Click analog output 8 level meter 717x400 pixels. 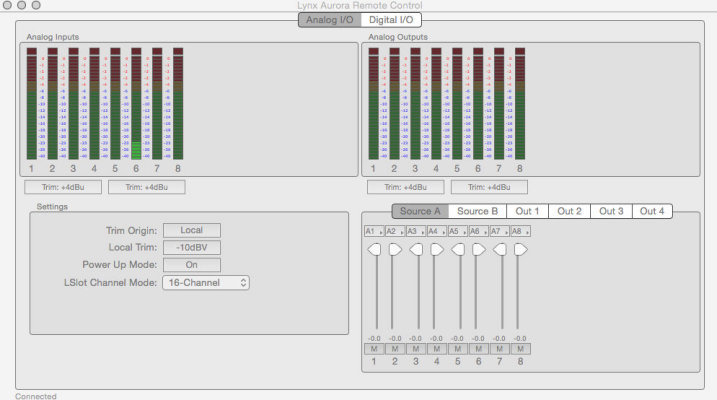pyautogui.click(x=520, y=104)
